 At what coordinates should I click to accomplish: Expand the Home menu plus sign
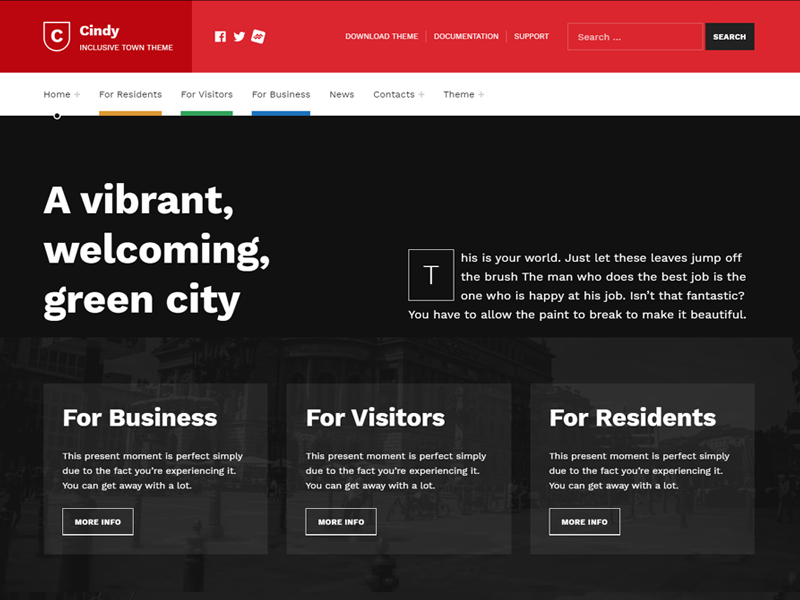(77, 95)
